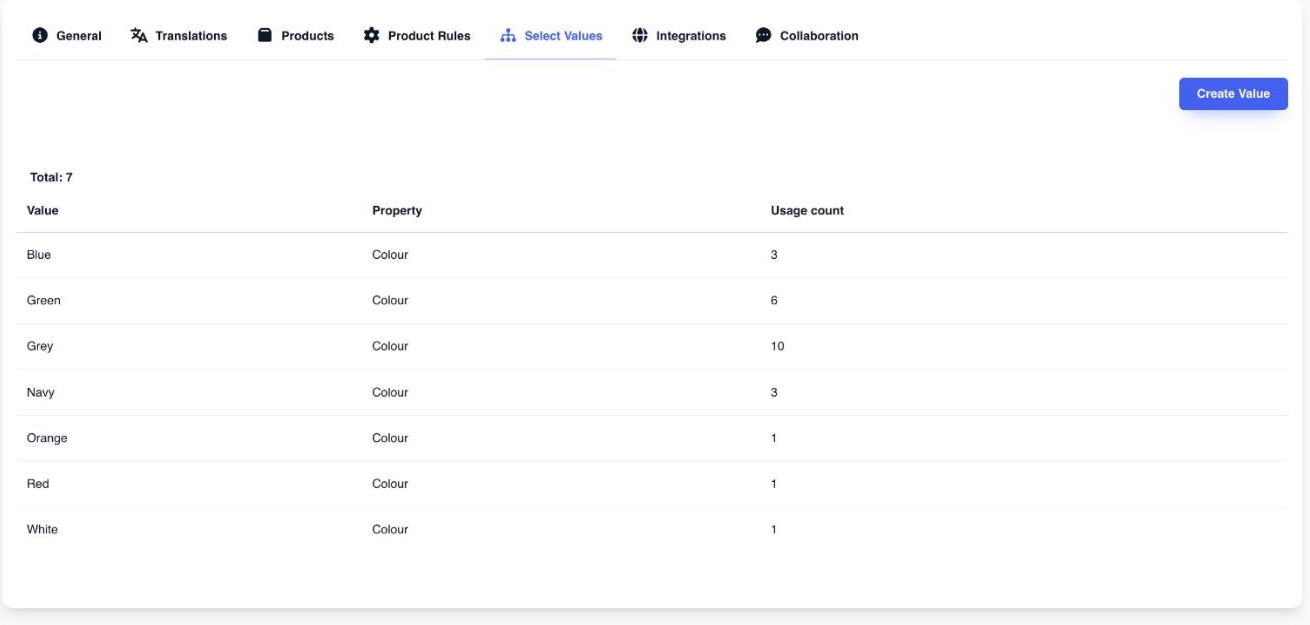Click the Create Value button
Viewport: 1310px width, 625px height.
(x=1233, y=94)
